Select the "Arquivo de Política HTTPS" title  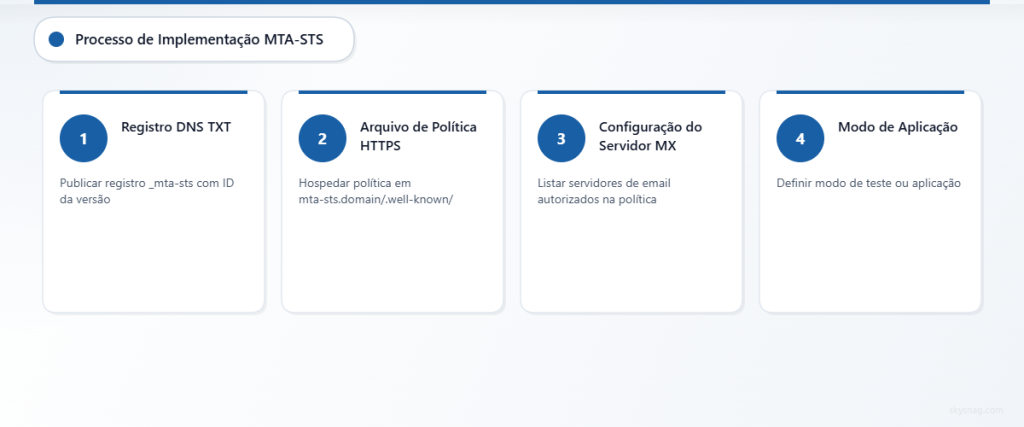point(419,136)
